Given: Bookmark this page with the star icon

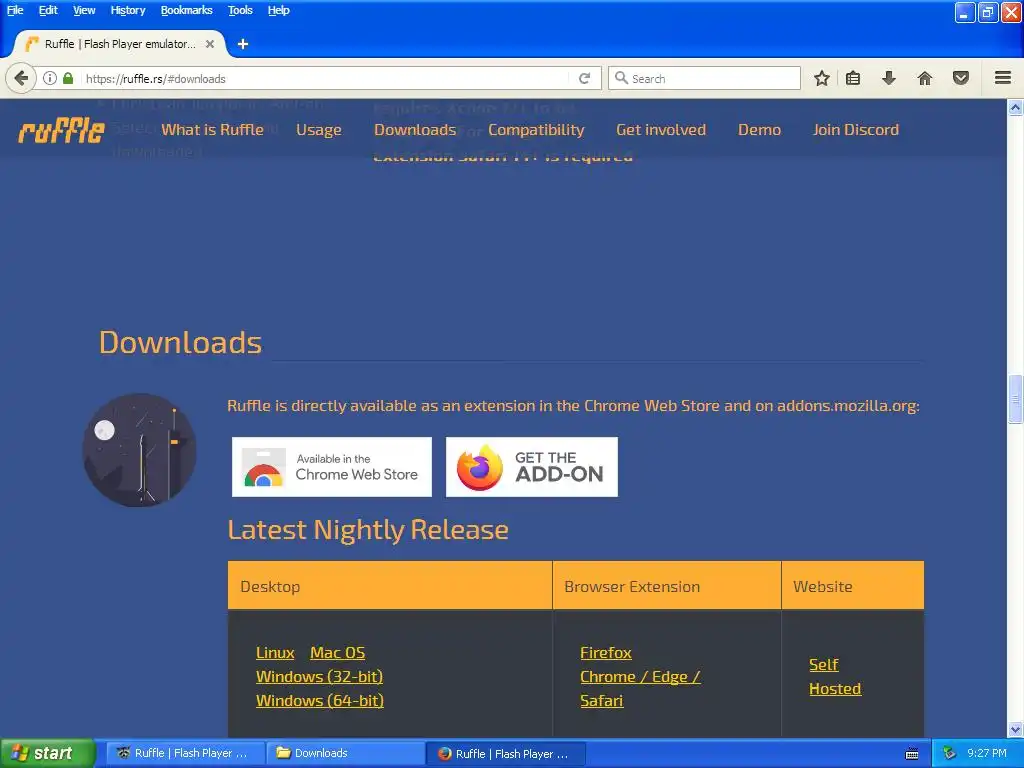Looking at the screenshot, I should pos(822,78).
